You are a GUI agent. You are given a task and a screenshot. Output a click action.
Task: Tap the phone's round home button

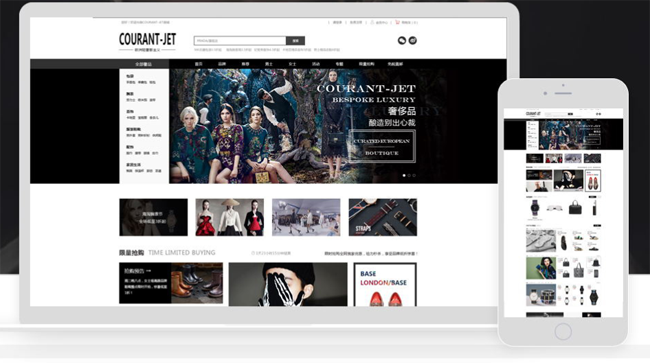[563, 332]
